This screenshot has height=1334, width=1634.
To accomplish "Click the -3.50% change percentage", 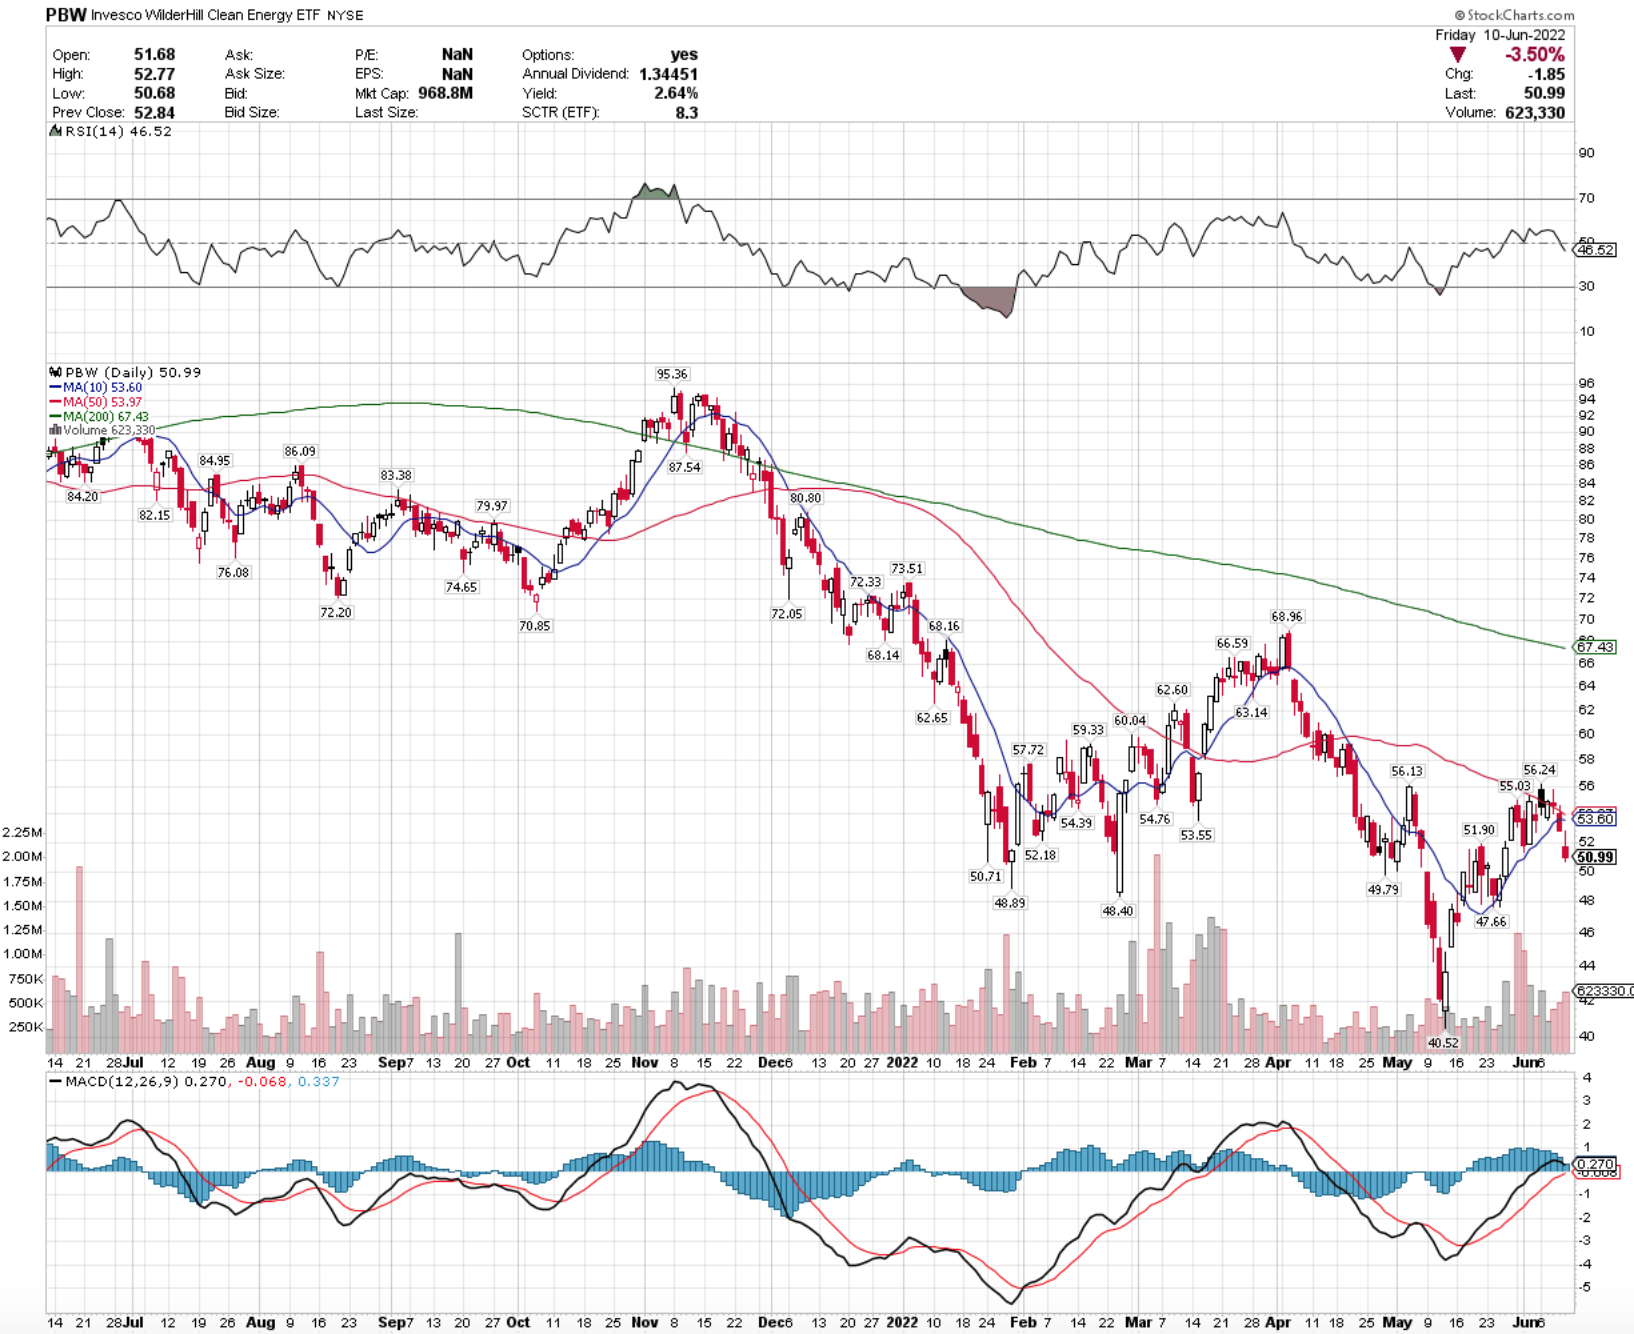I will (1534, 55).
